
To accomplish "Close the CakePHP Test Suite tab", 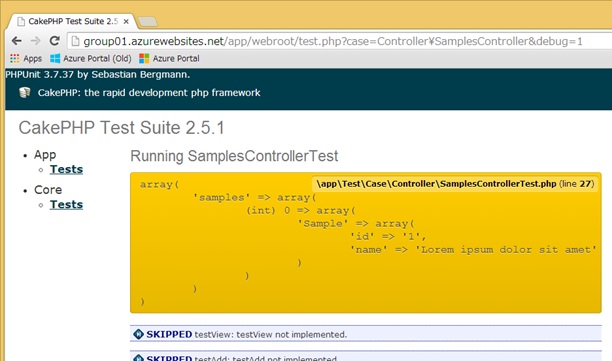I will tap(126, 22).
